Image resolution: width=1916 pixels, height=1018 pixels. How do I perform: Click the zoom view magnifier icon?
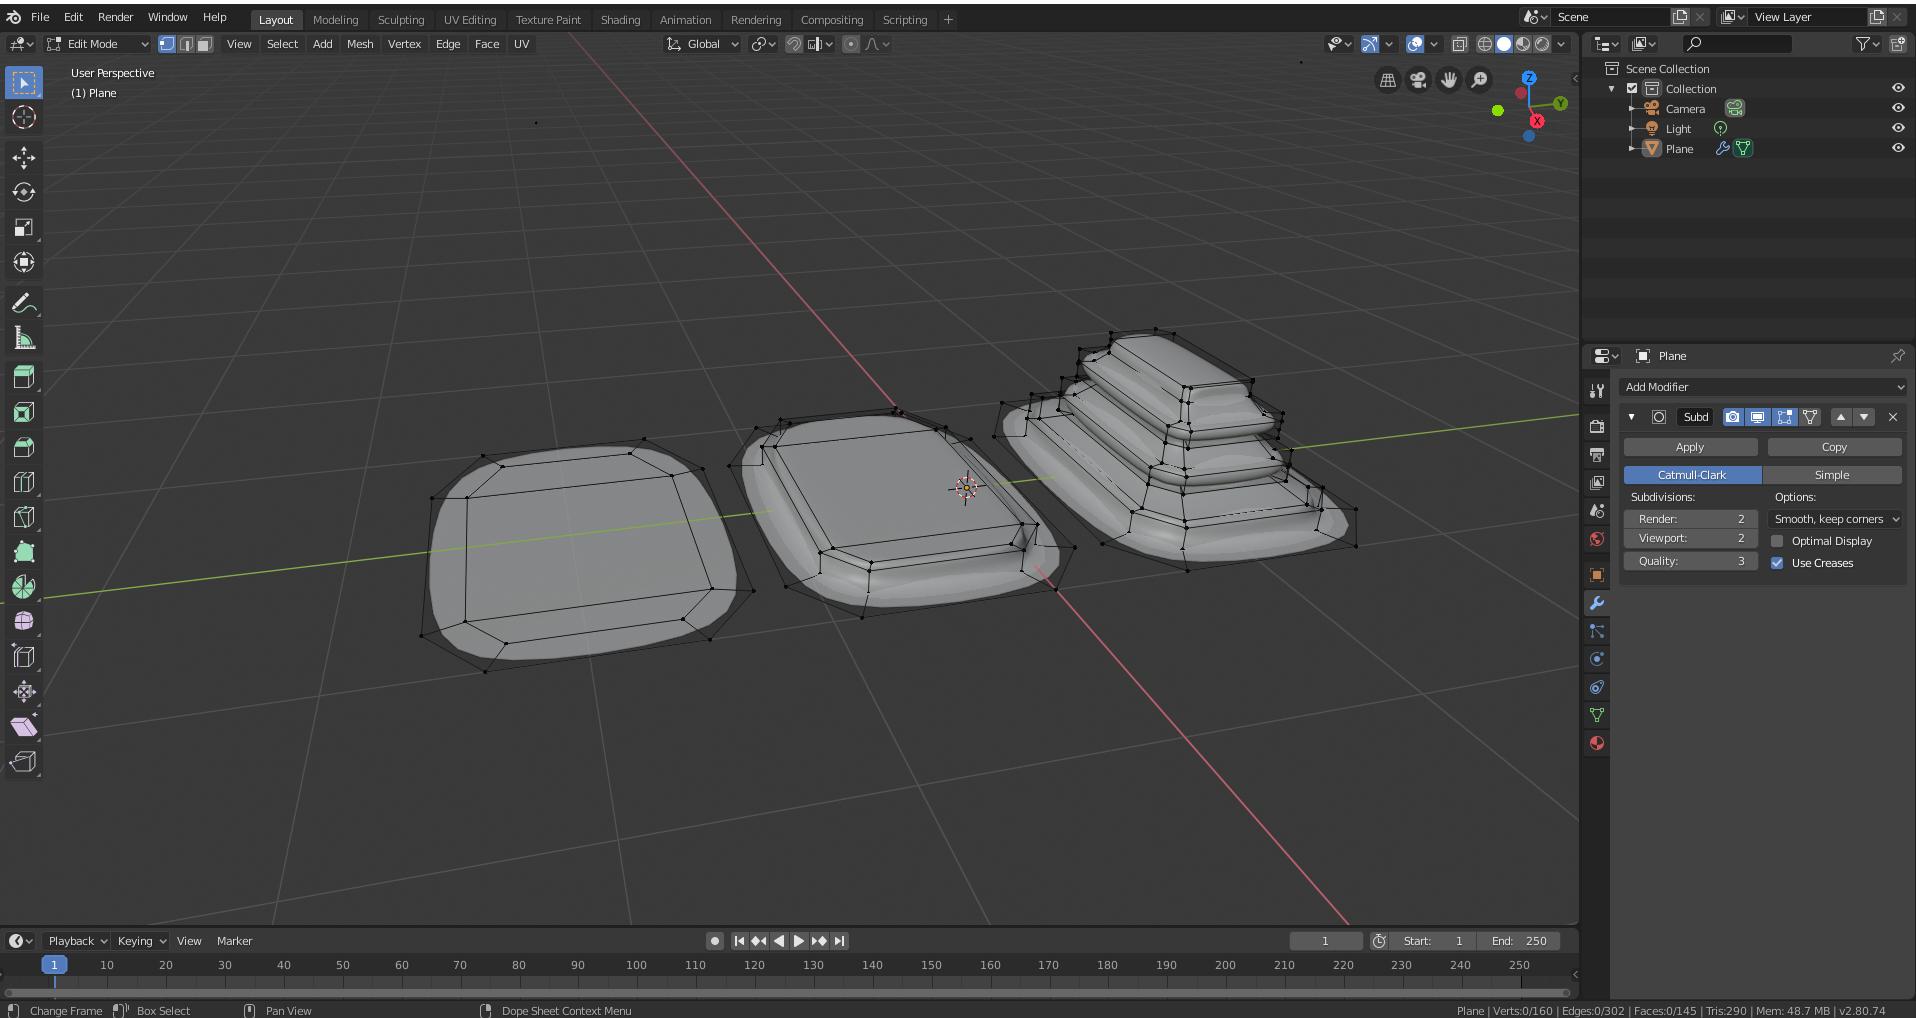click(1479, 80)
